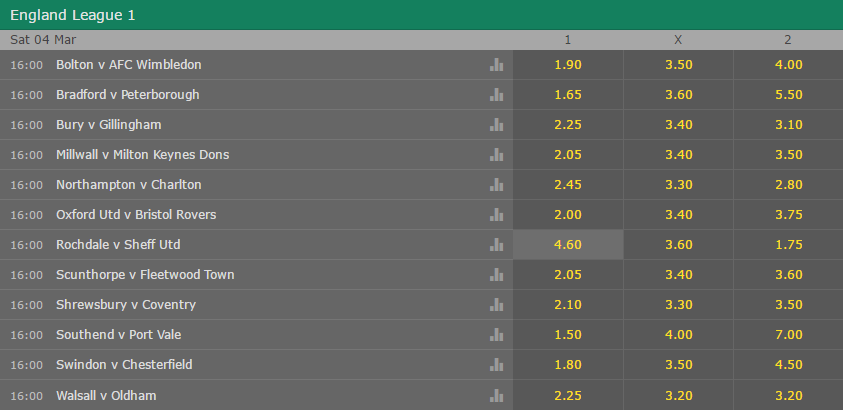
Task: Open Oxford Utd v Bristol Rovers match
Action: point(136,215)
